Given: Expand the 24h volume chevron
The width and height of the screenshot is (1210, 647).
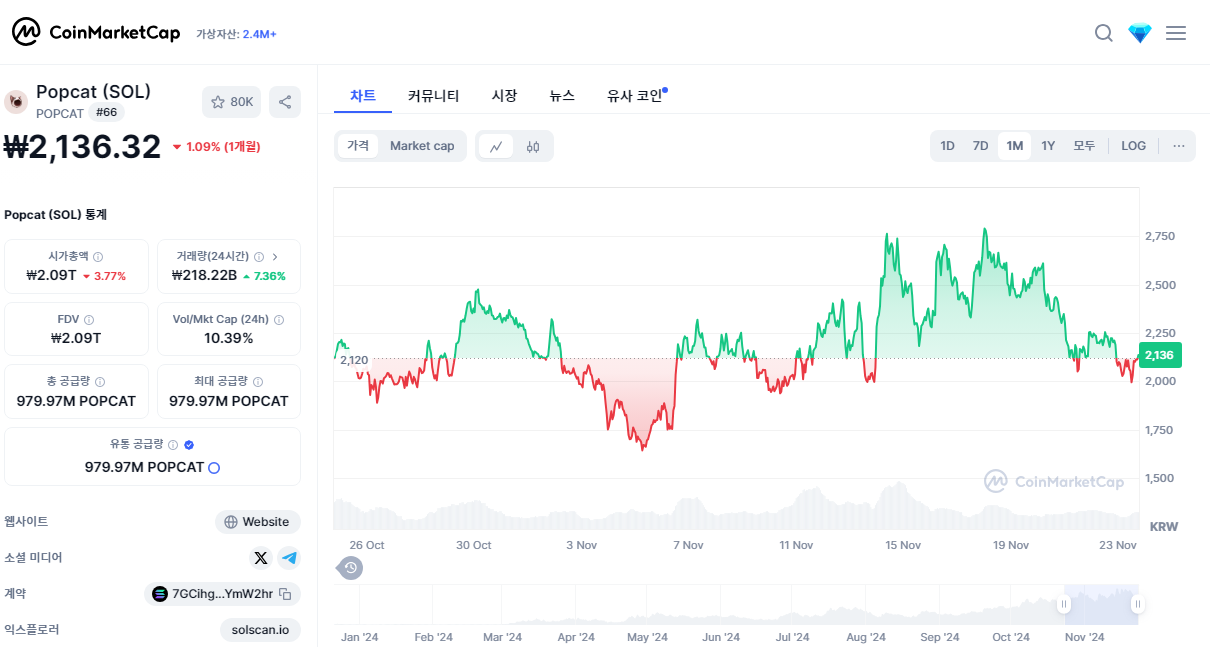Looking at the screenshot, I should click(x=275, y=257).
